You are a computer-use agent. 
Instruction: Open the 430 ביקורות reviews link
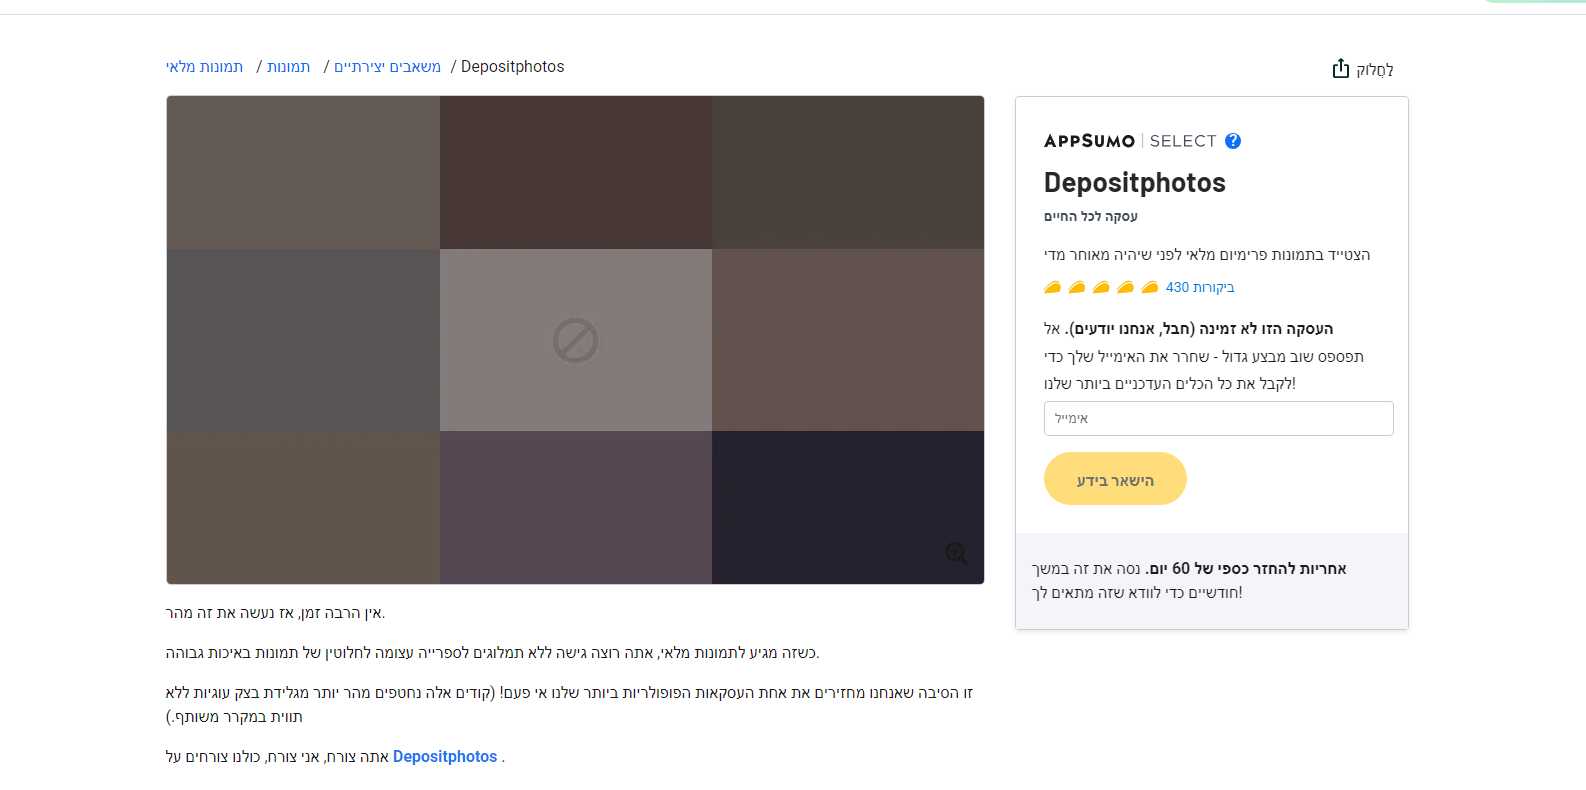coord(1200,288)
